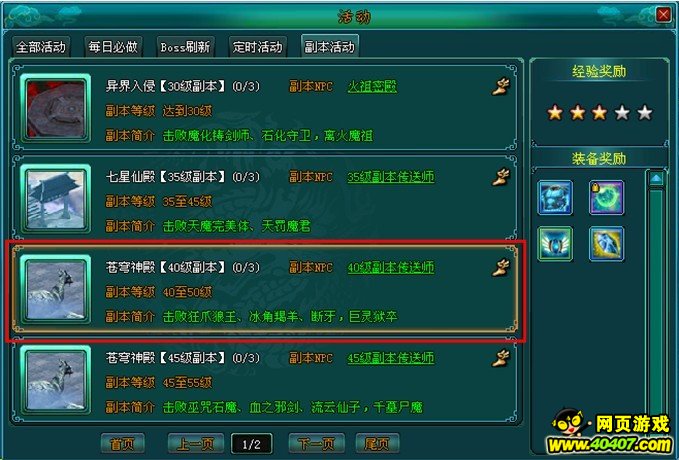The image size is (679, 460).
Task: Click the running-shoe icon for 异界入侵 dungeon
Action: (501, 86)
